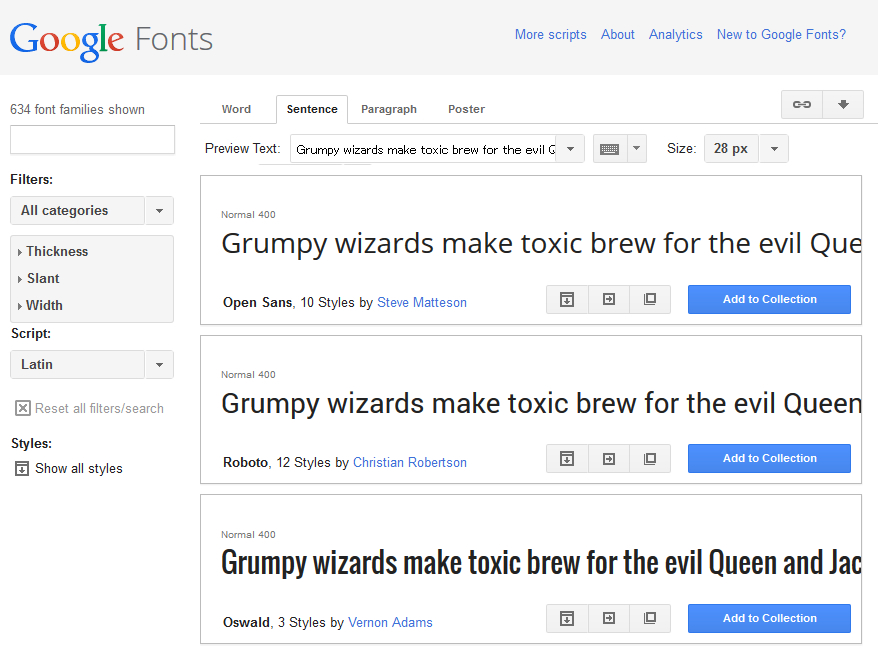Expand the Slant filter
Screen dimensions: 878x653
coord(38,278)
